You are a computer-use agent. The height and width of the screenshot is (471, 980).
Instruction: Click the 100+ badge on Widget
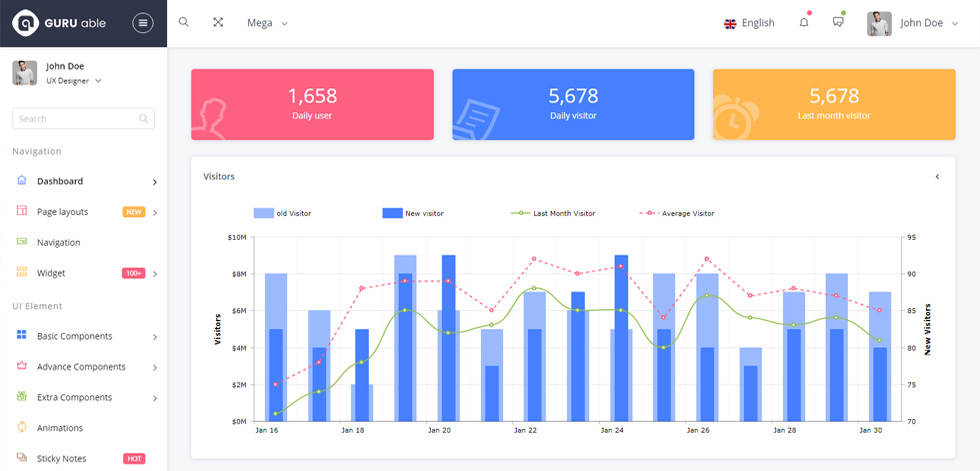(134, 273)
